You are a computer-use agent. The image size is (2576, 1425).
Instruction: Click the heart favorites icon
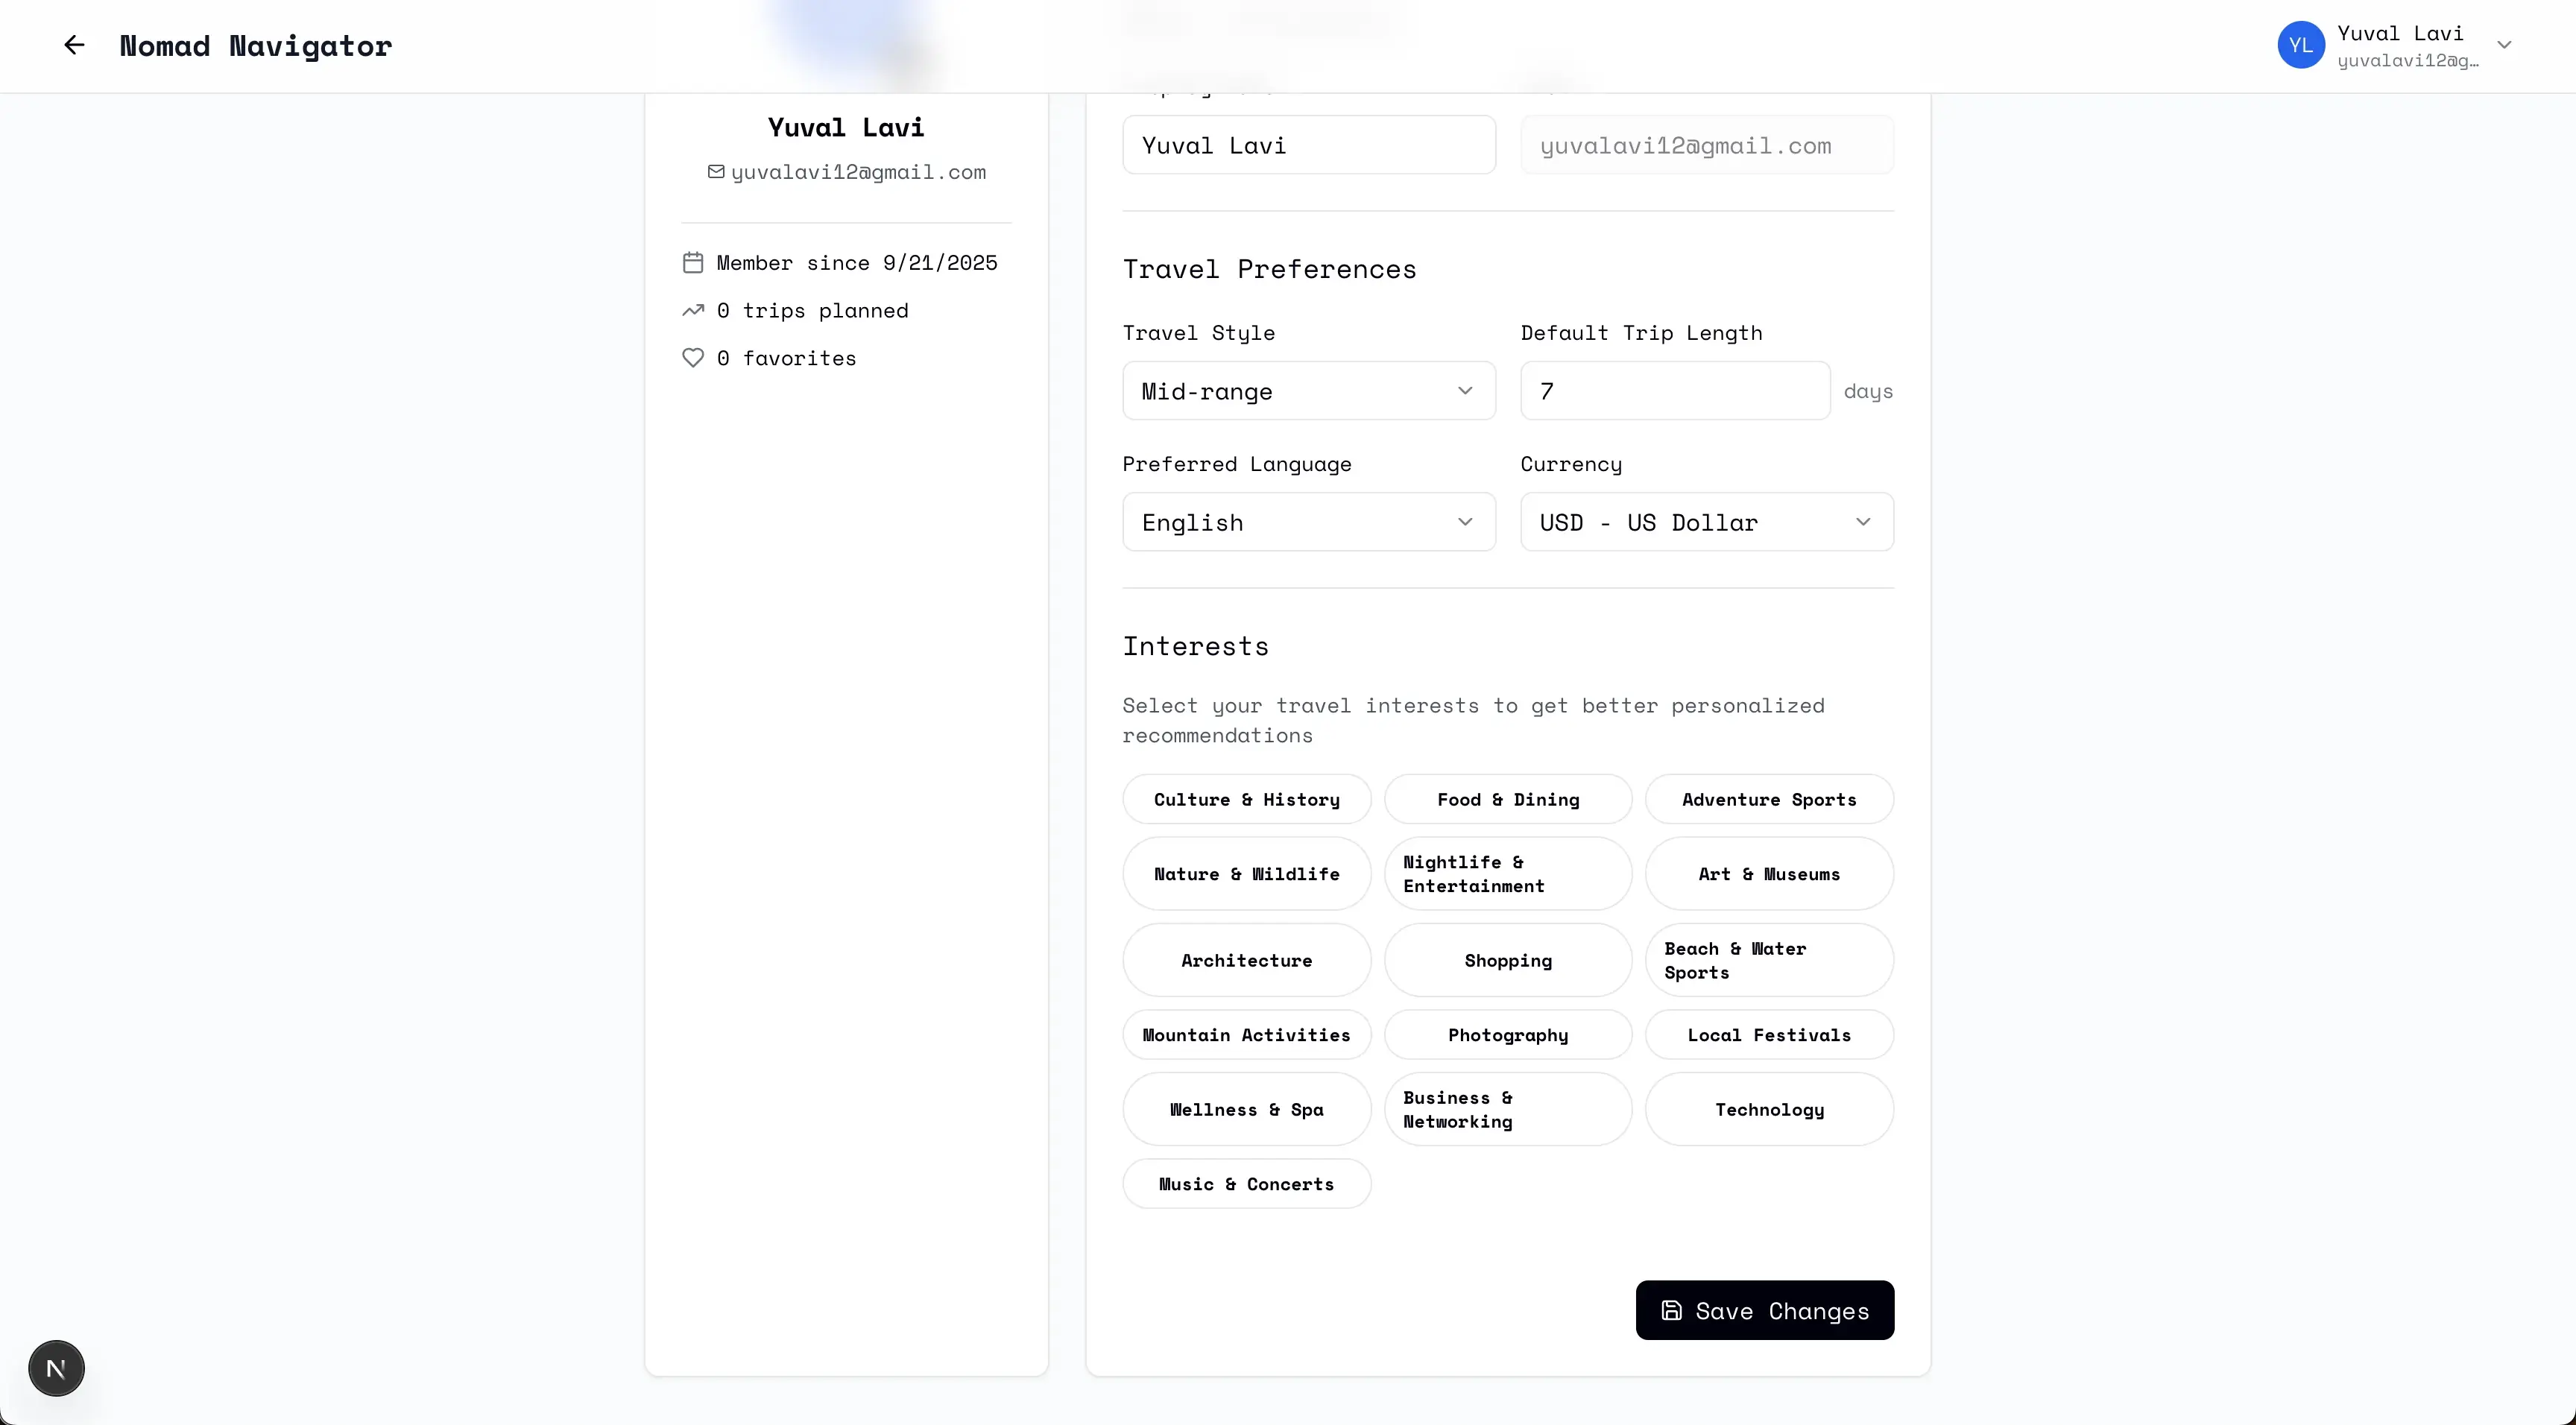[x=693, y=358]
